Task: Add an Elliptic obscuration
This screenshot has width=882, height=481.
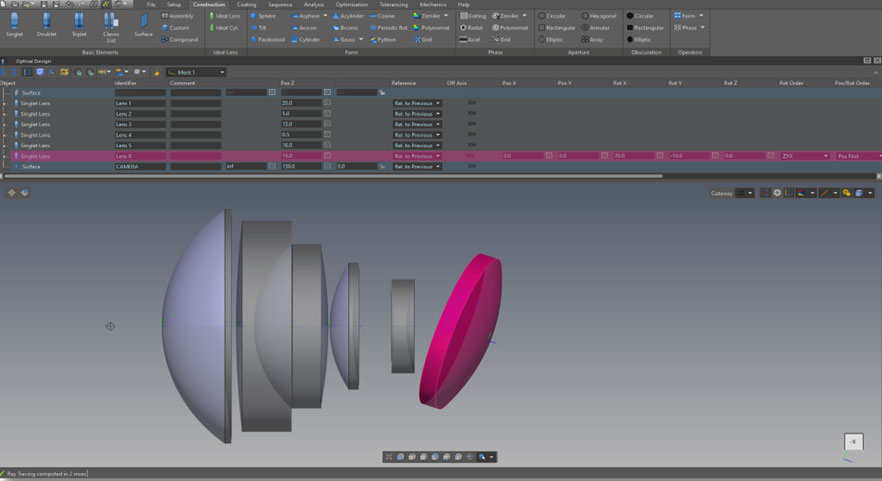Action: click(638, 39)
